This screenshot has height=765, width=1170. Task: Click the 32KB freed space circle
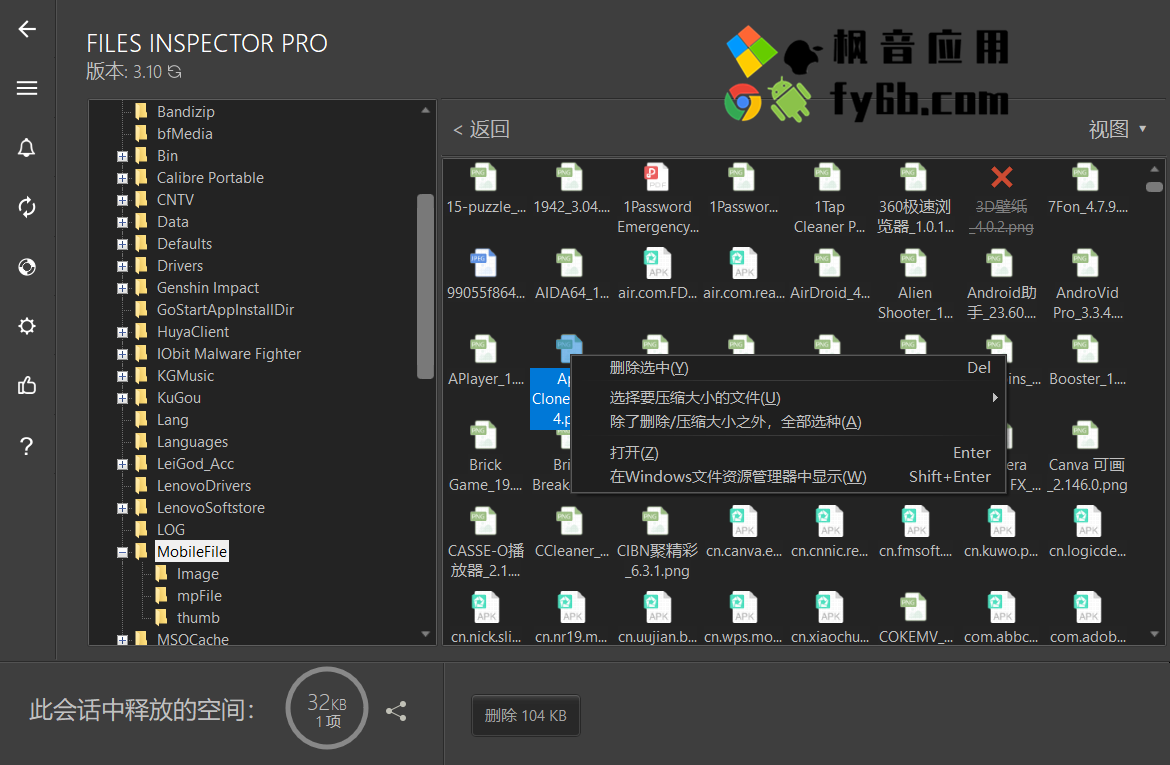coord(327,709)
